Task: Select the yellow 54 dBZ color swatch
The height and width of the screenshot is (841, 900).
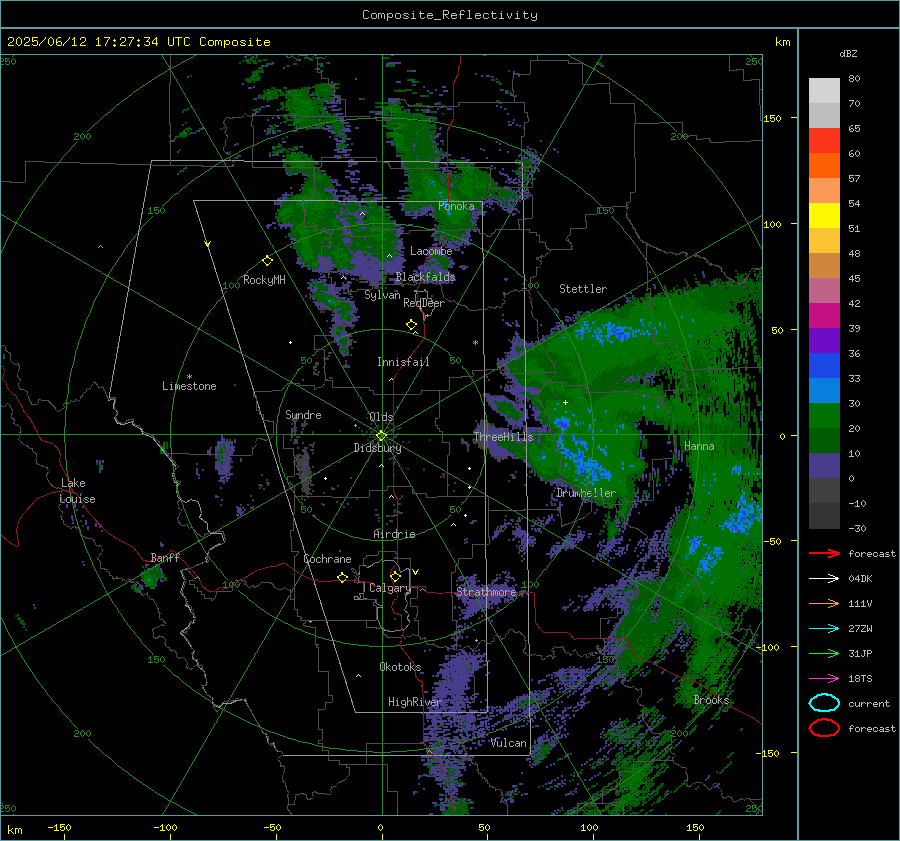Action: point(824,215)
